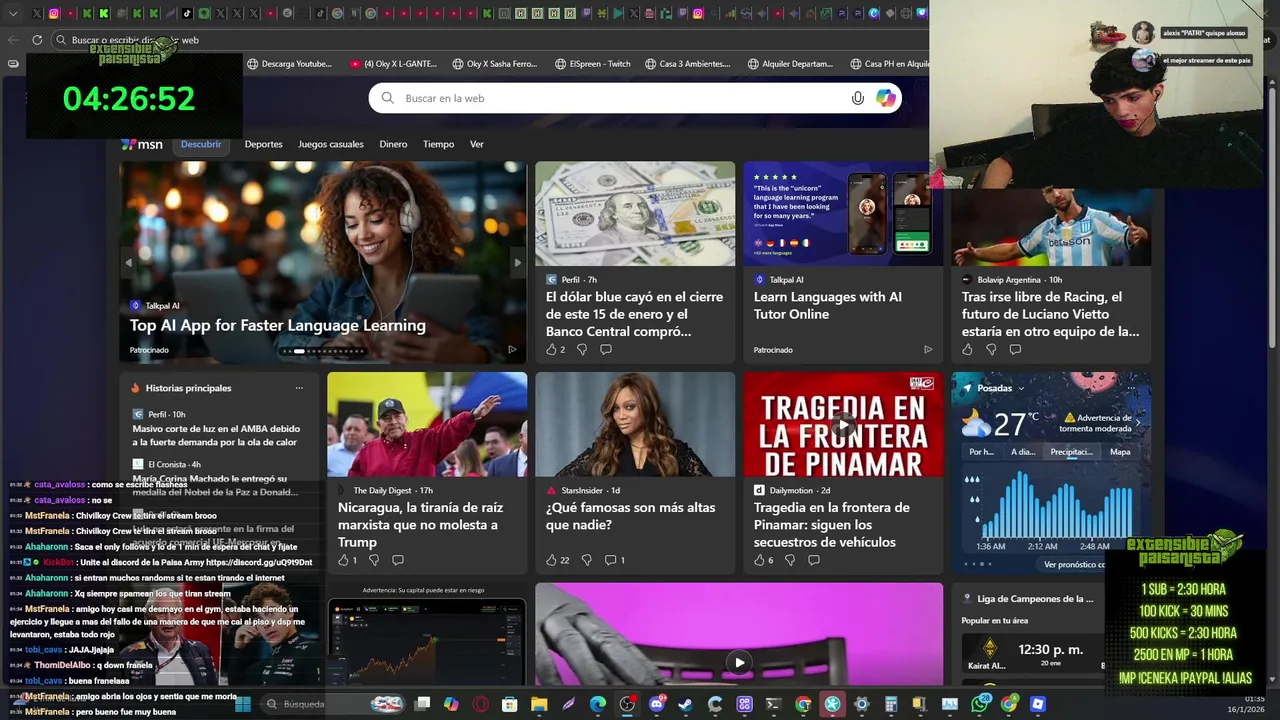Open comments on the Luciano Vietto article
This screenshot has height=720, width=1280.
coord(1015,349)
